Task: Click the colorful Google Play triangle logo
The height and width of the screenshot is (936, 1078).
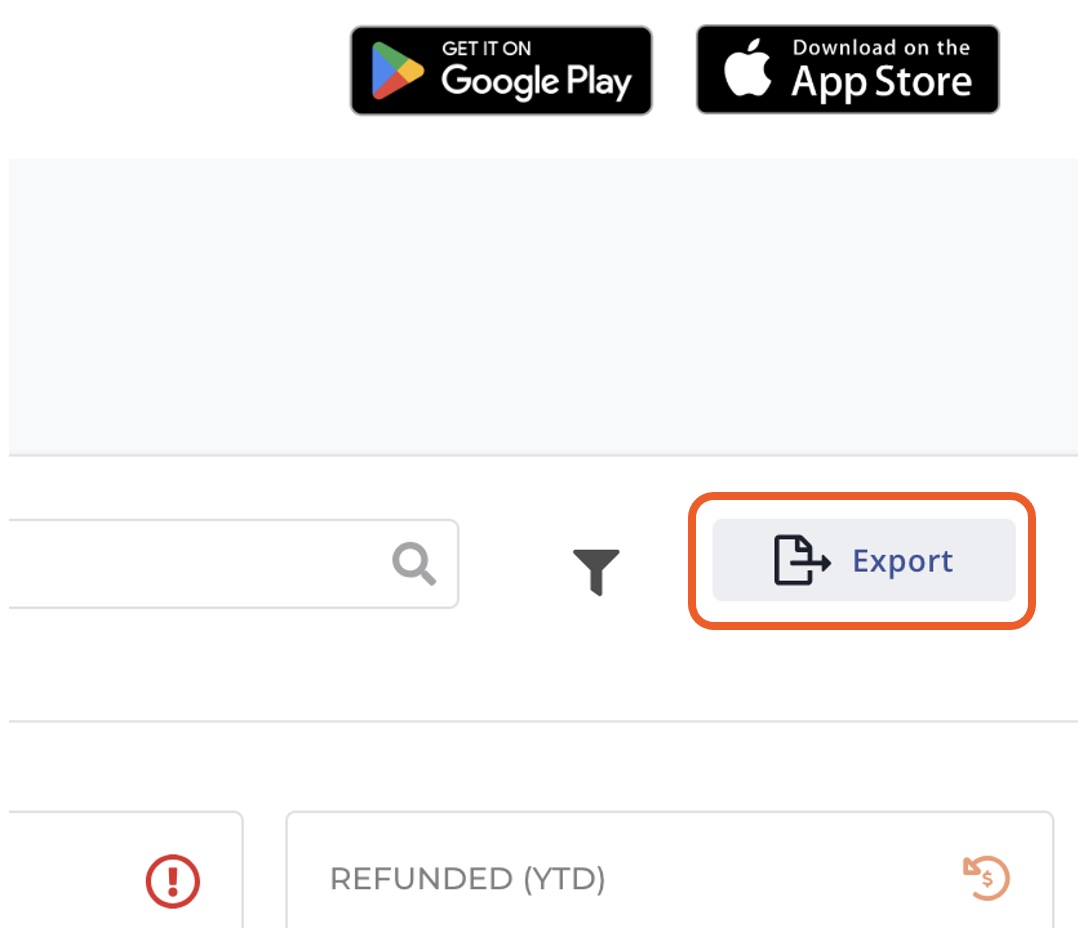Action: click(397, 70)
